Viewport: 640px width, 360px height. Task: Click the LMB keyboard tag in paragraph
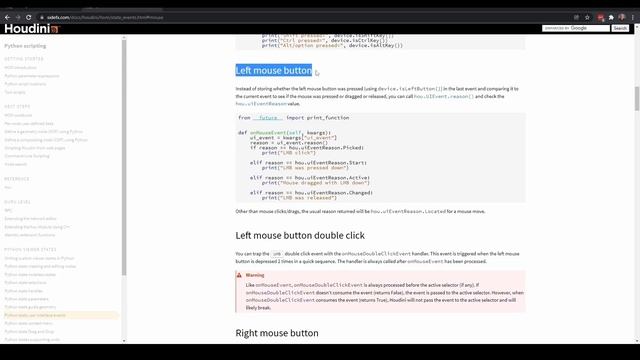point(277,254)
